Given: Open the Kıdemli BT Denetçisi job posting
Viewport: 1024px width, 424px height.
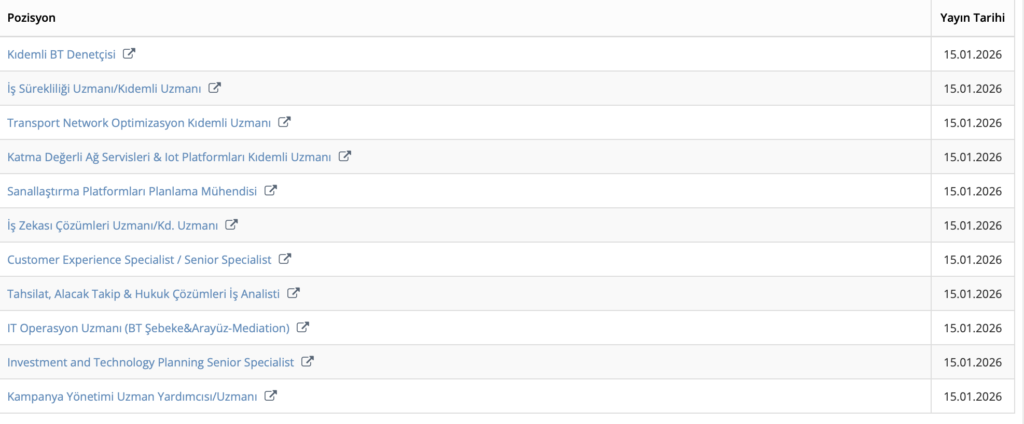Looking at the screenshot, I should (x=62, y=54).
